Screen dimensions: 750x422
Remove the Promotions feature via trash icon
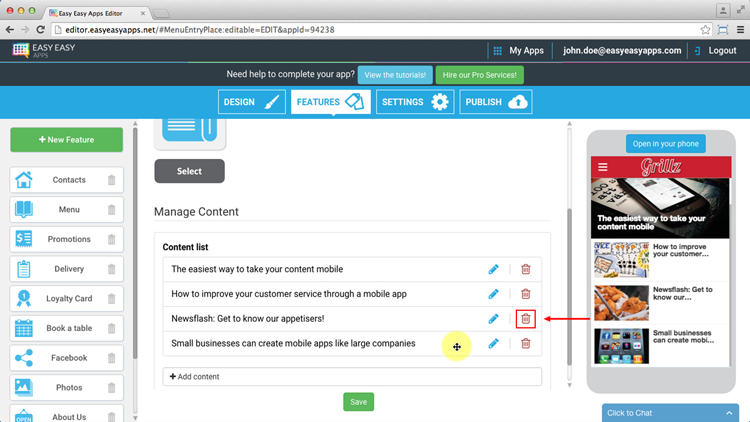(111, 240)
